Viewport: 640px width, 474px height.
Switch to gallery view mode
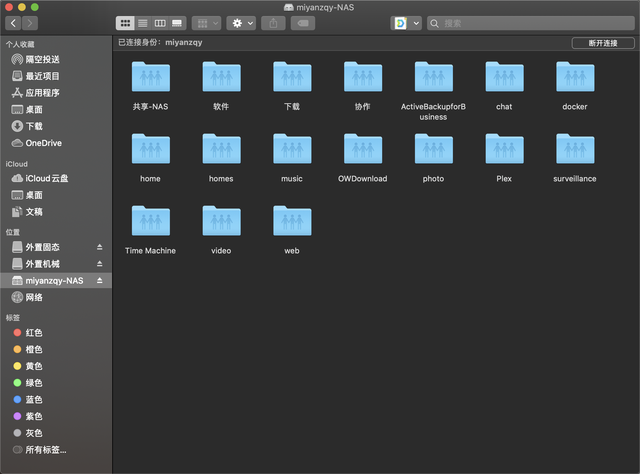(177, 23)
